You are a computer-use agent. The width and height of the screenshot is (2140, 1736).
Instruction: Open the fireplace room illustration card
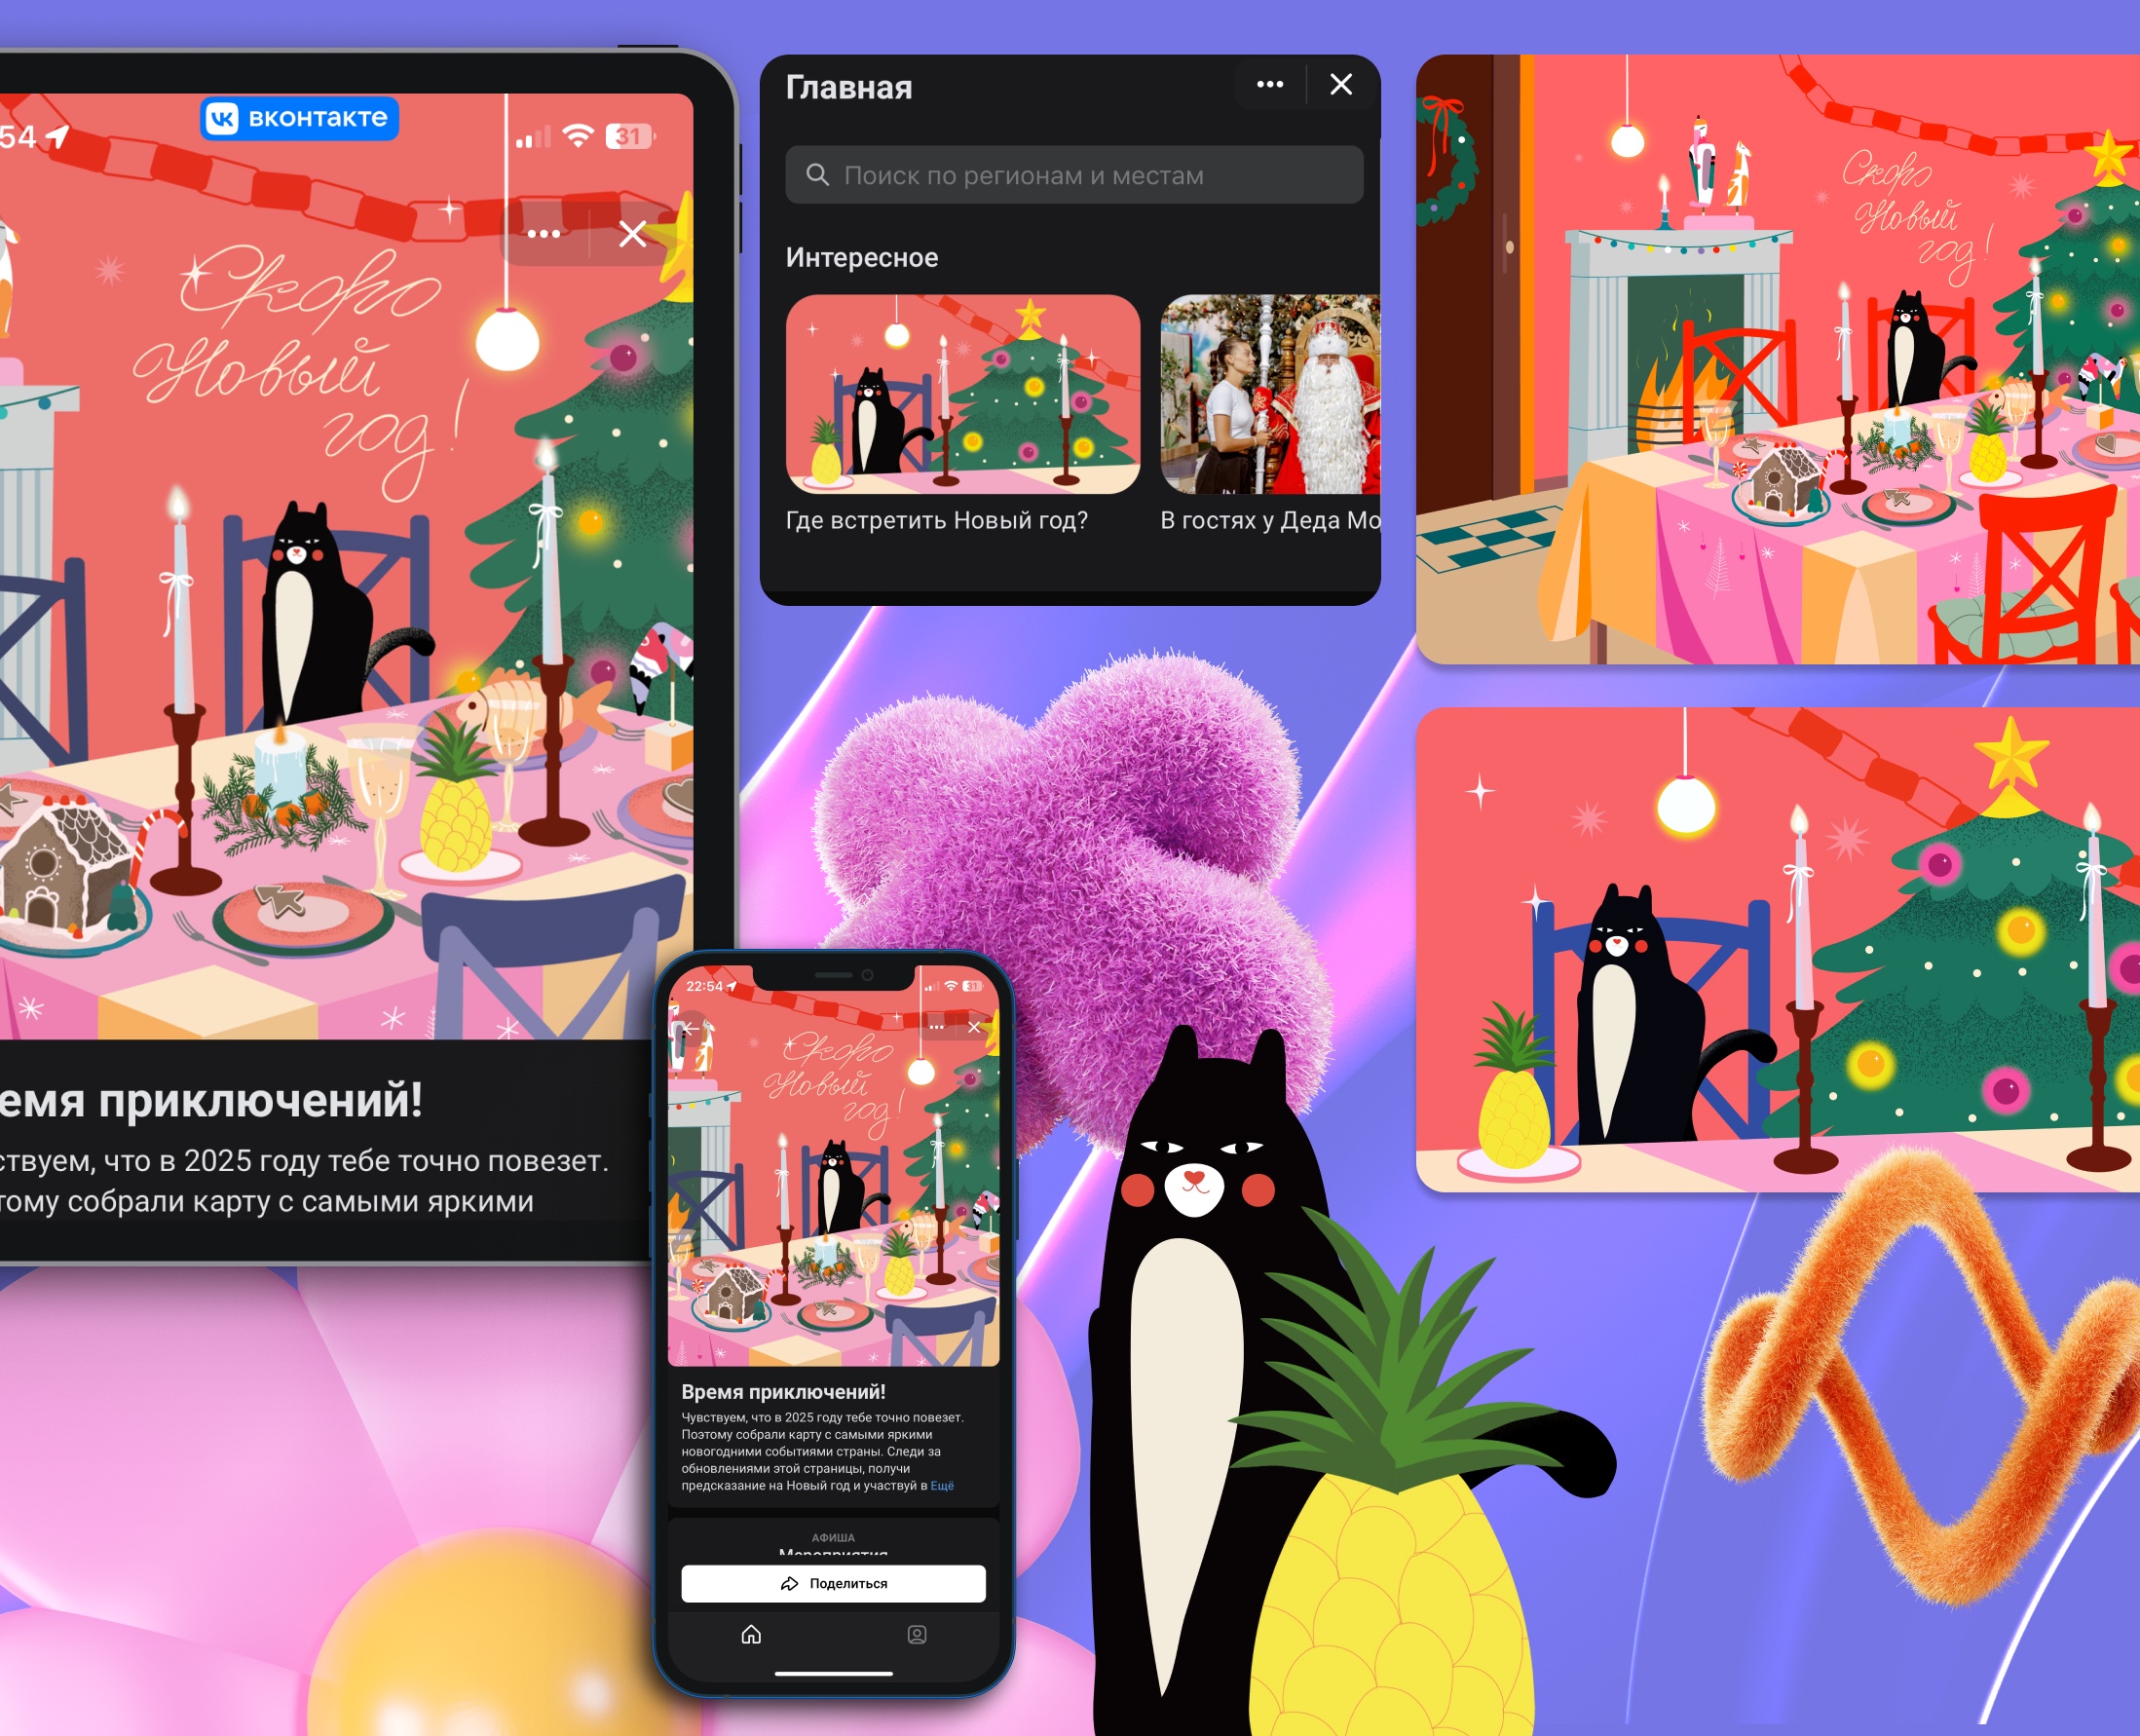click(1777, 360)
